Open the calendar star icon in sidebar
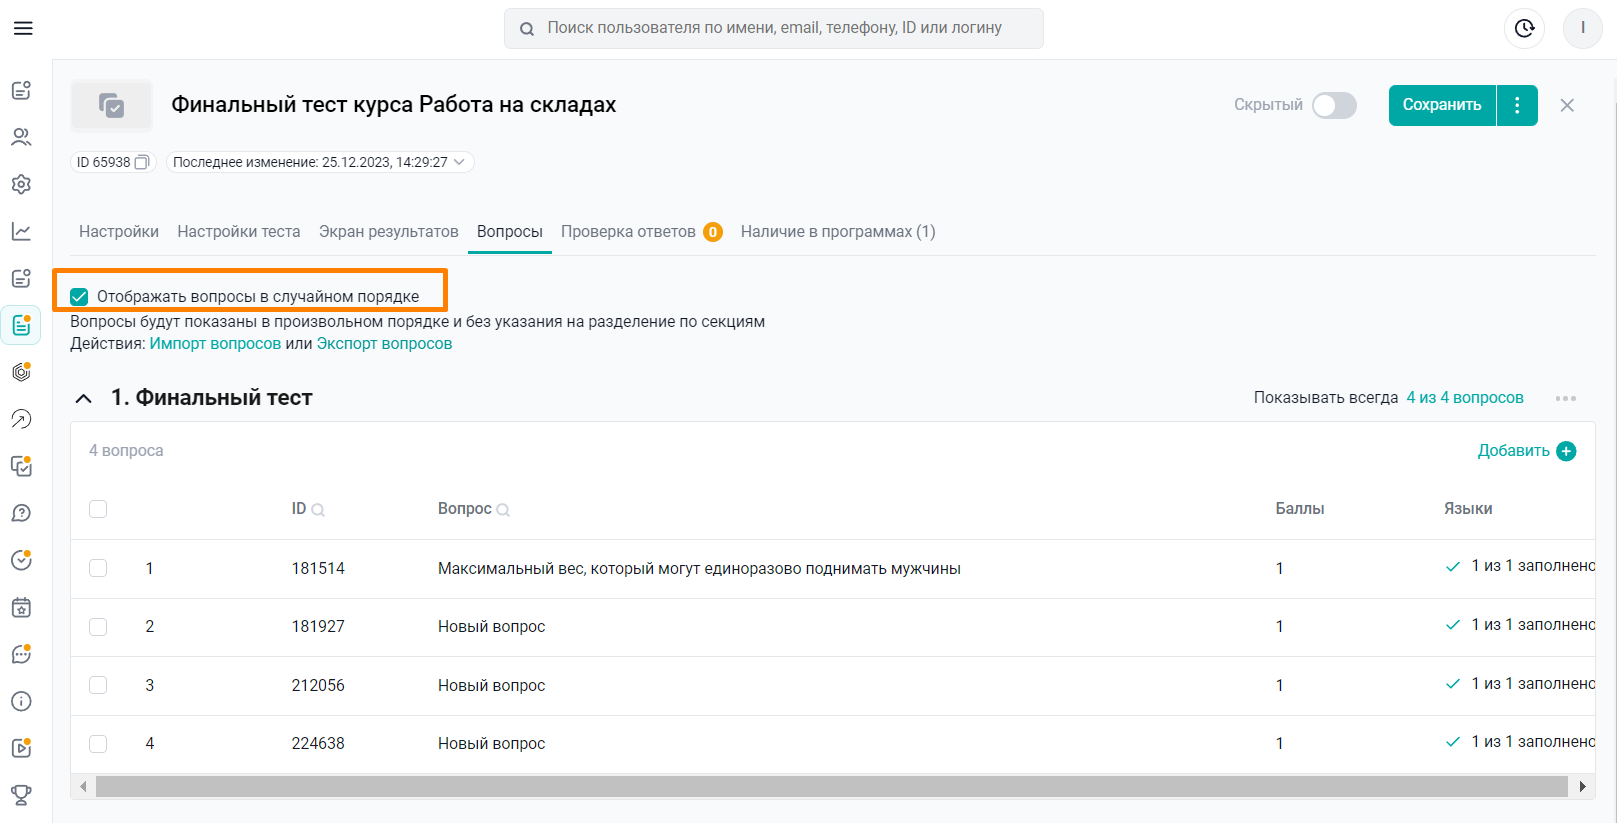Image resolution: width=1617 pixels, height=823 pixels. pyautogui.click(x=21, y=607)
